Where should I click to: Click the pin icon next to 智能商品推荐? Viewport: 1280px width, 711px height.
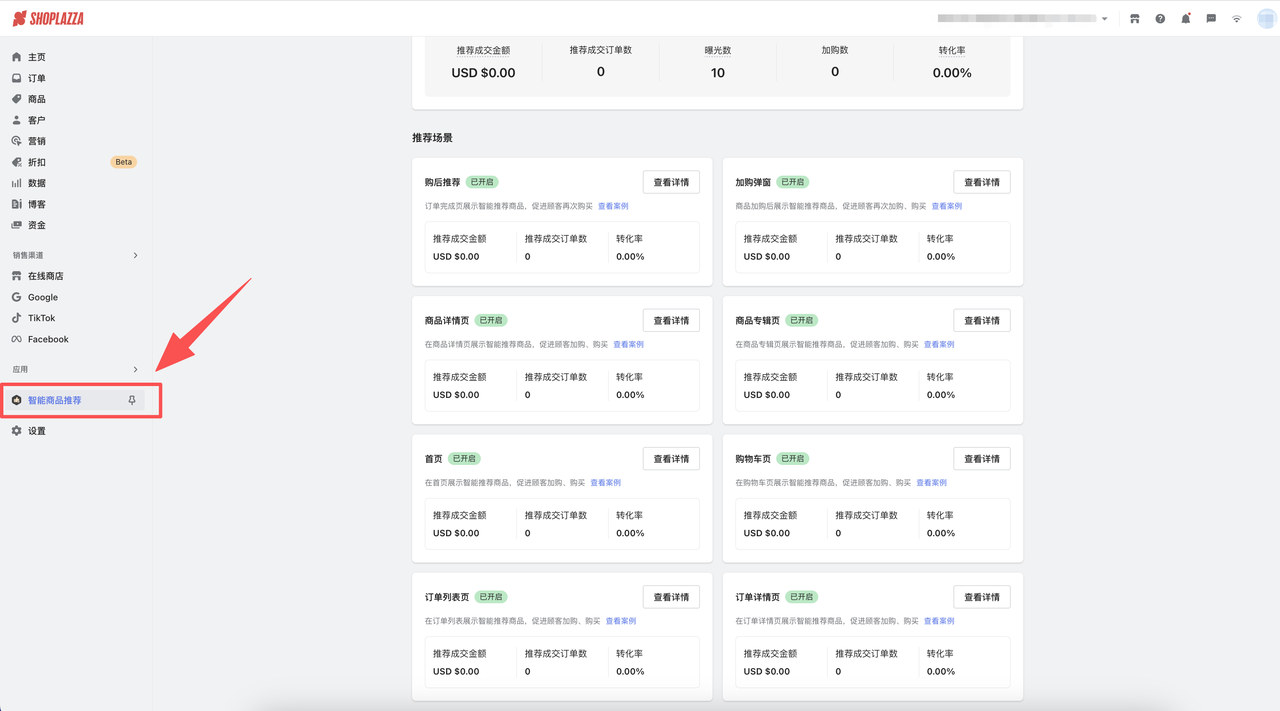click(131, 399)
